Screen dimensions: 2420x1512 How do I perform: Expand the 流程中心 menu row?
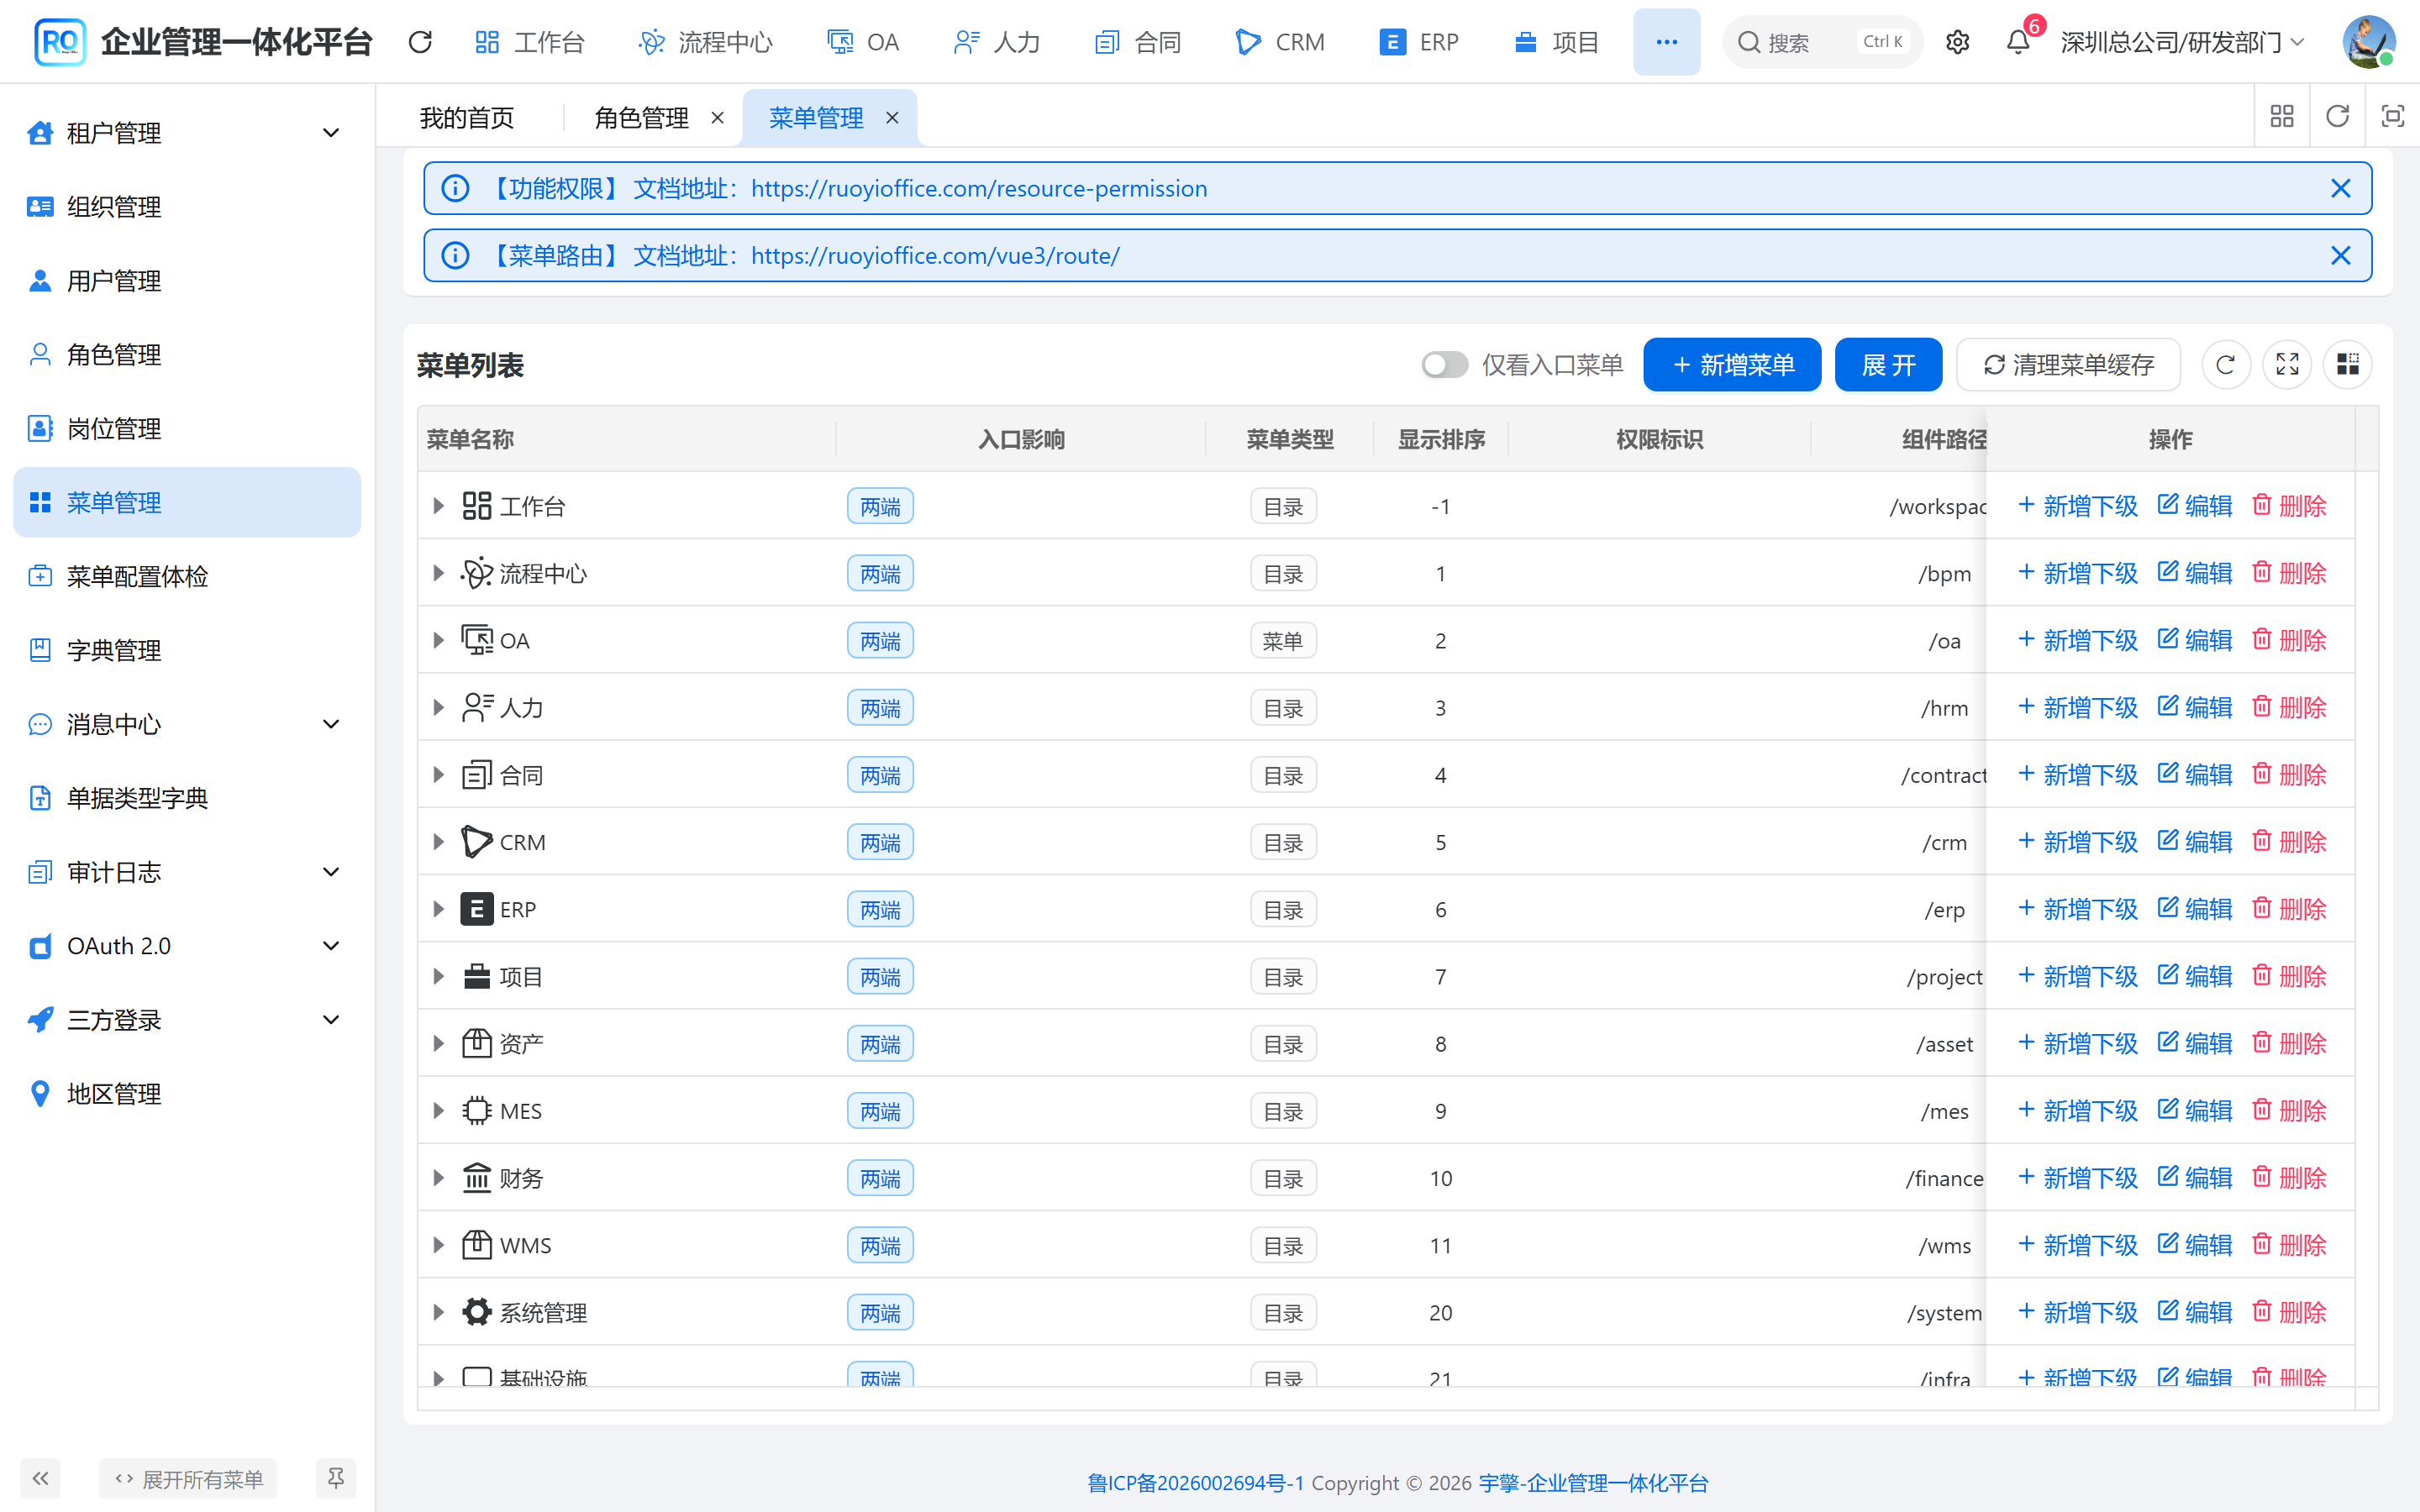(438, 573)
